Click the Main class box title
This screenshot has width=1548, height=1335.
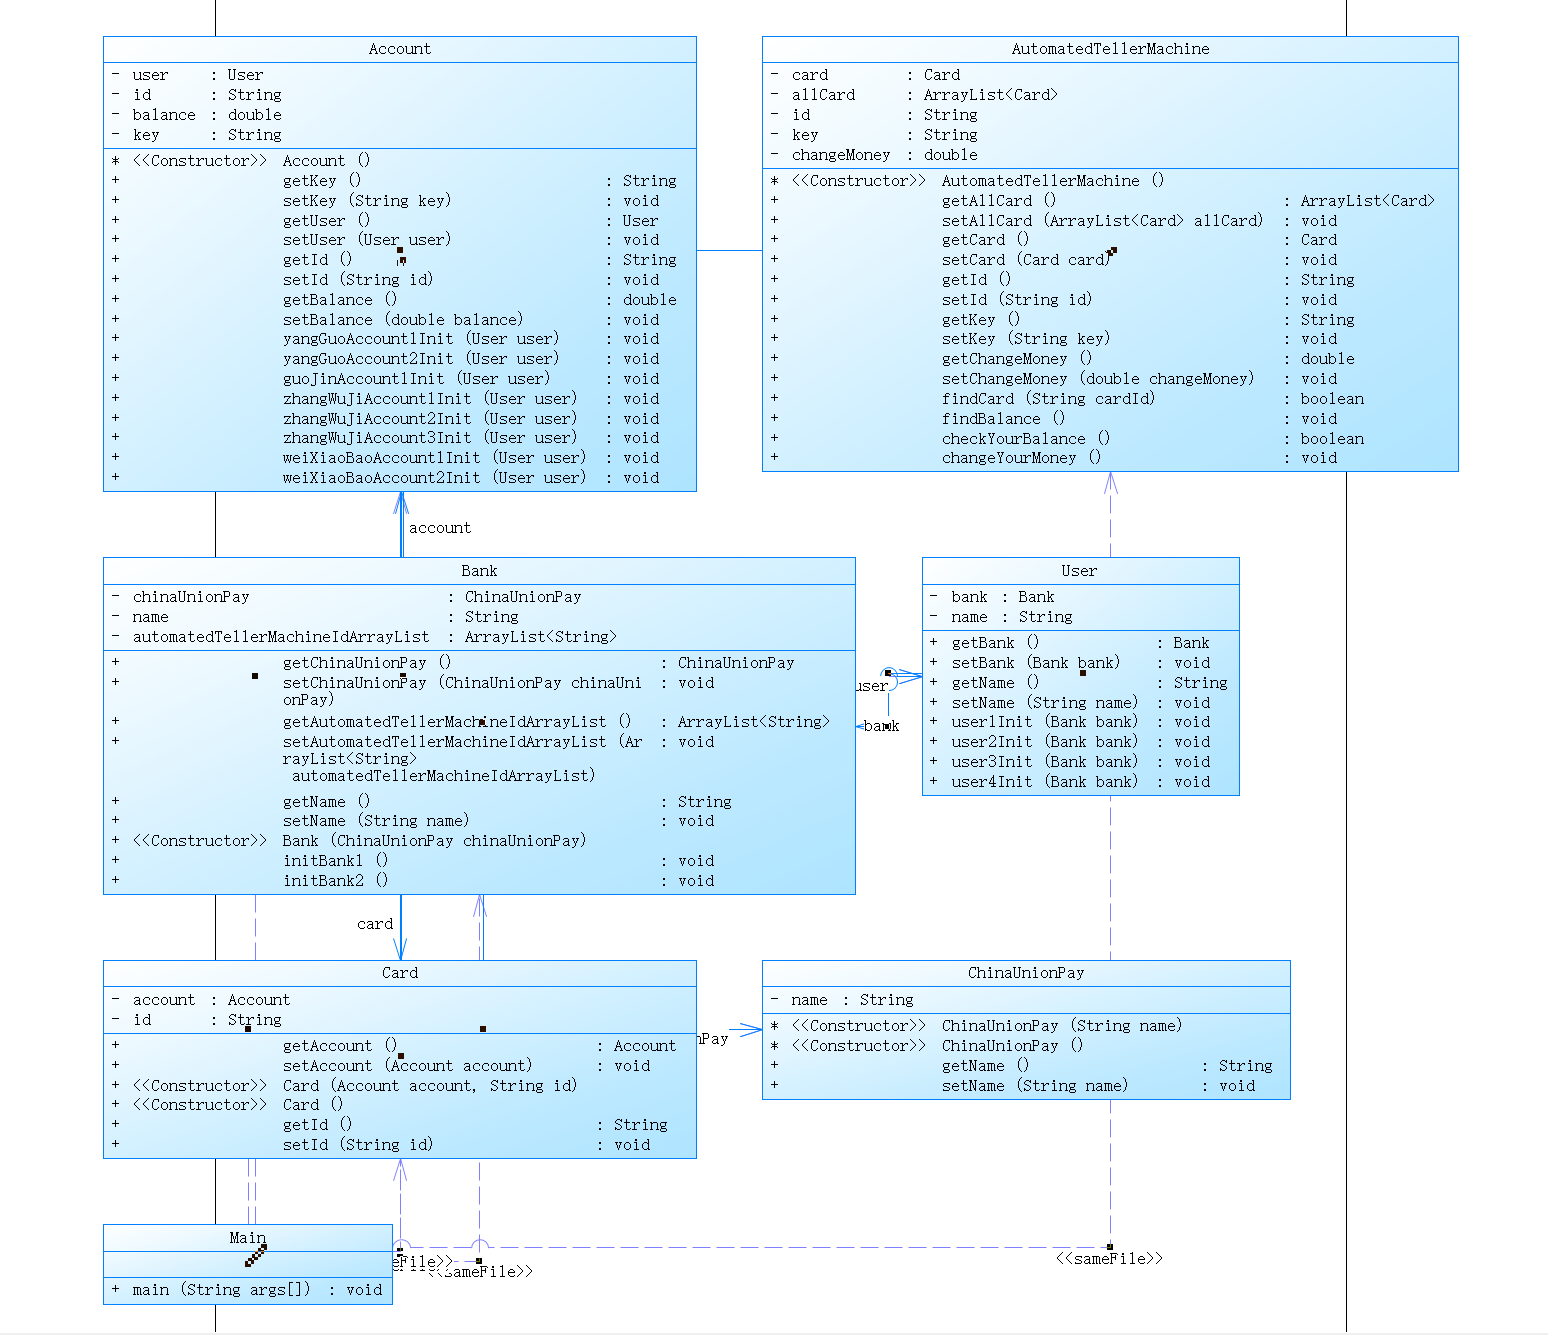point(248,1238)
